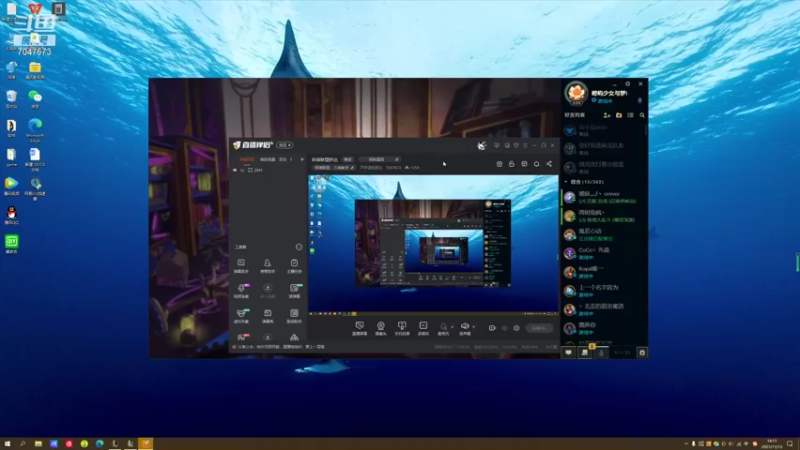
Task: Toggle the preview eye icon near settings gear
Action: pos(505,328)
